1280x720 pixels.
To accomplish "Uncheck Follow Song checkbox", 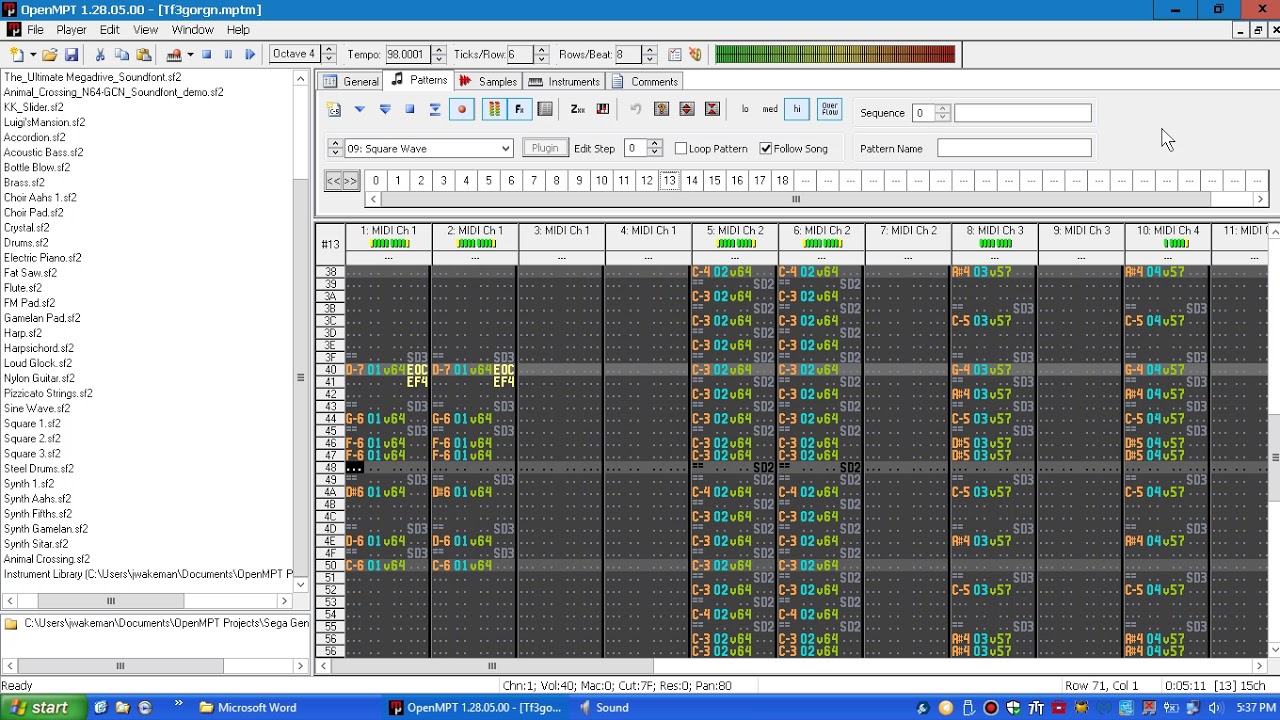I will pyautogui.click(x=766, y=148).
